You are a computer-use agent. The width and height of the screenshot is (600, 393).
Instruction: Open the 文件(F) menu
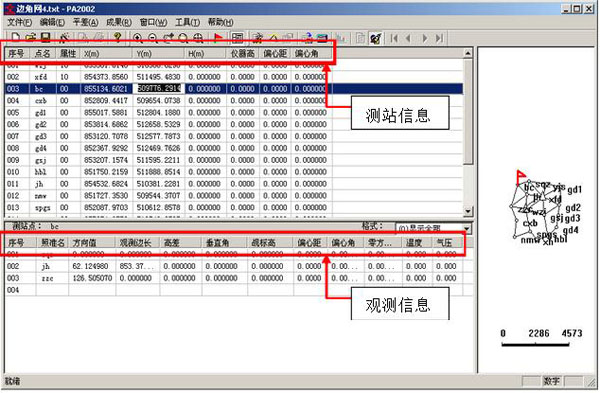(20, 22)
